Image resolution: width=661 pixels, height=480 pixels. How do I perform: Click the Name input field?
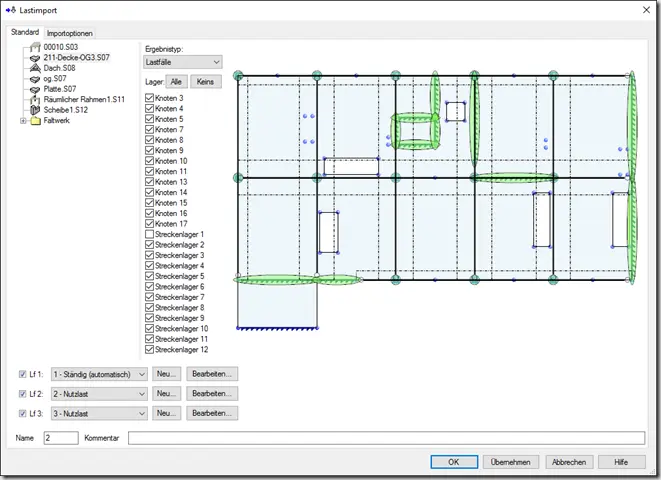[61, 438]
